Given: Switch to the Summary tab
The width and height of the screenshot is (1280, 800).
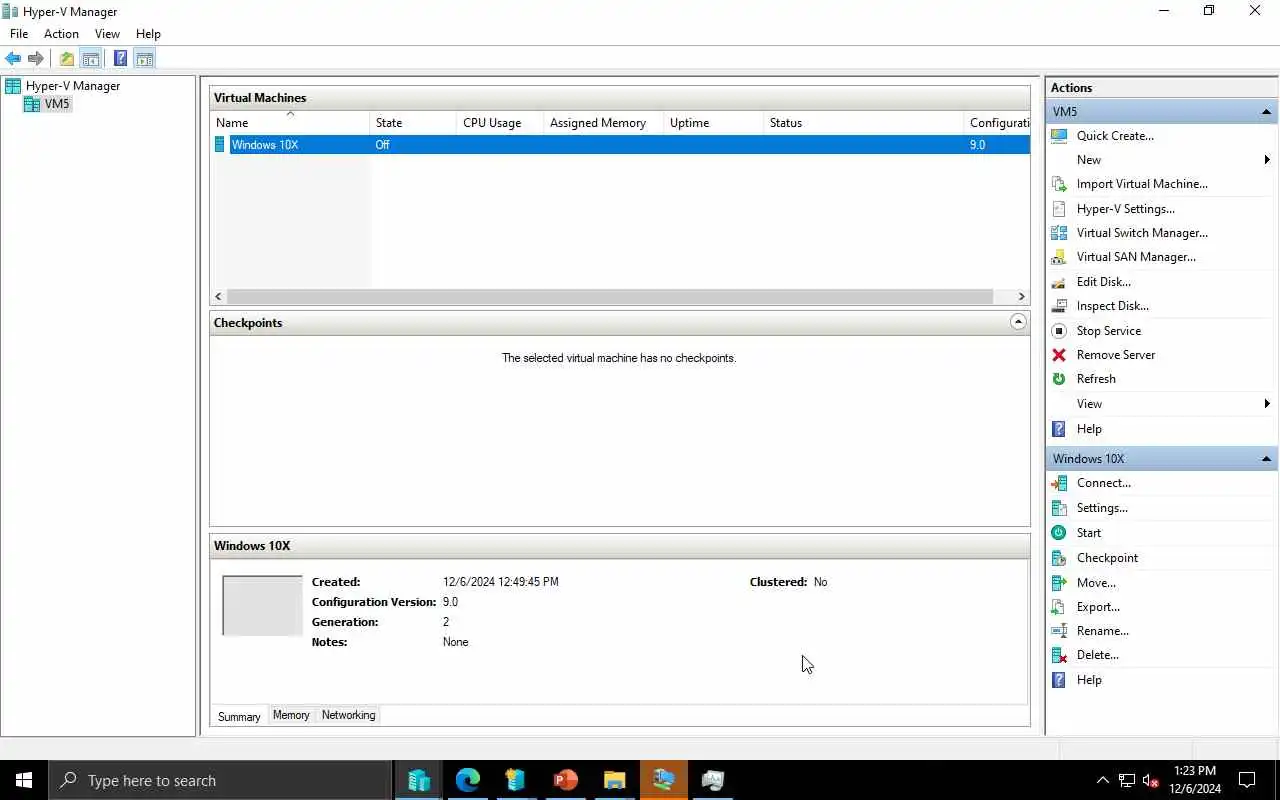Looking at the screenshot, I should [x=239, y=716].
